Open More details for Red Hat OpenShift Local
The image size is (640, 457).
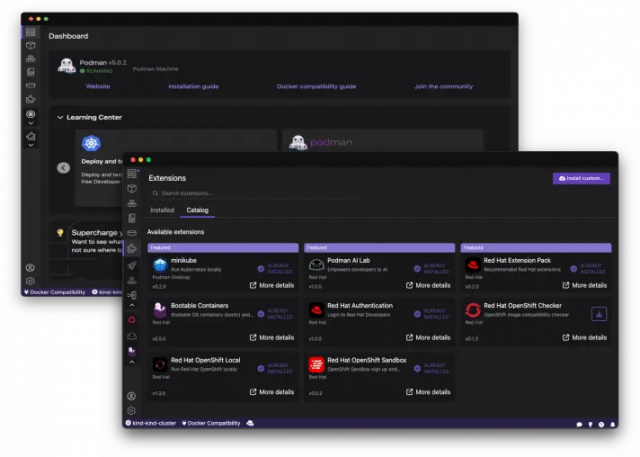coord(272,392)
